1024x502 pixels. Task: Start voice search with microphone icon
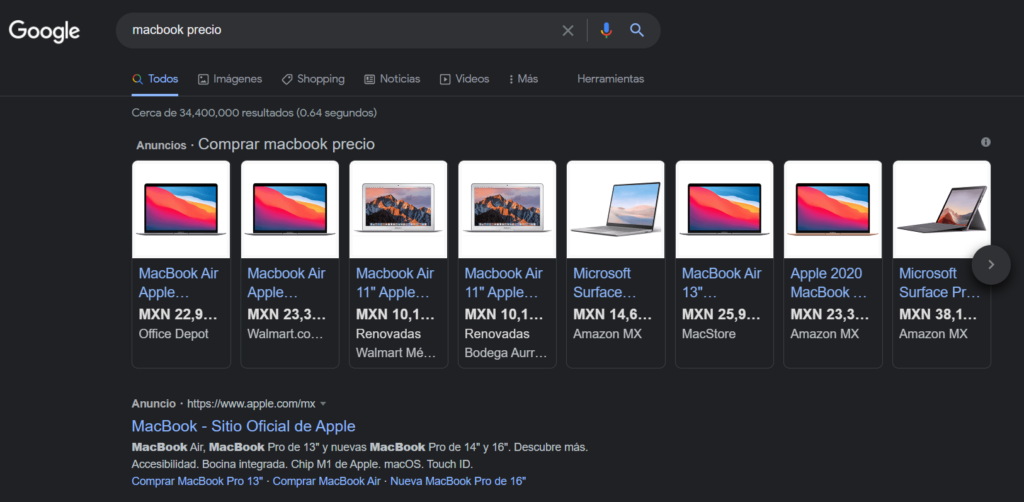(x=605, y=31)
